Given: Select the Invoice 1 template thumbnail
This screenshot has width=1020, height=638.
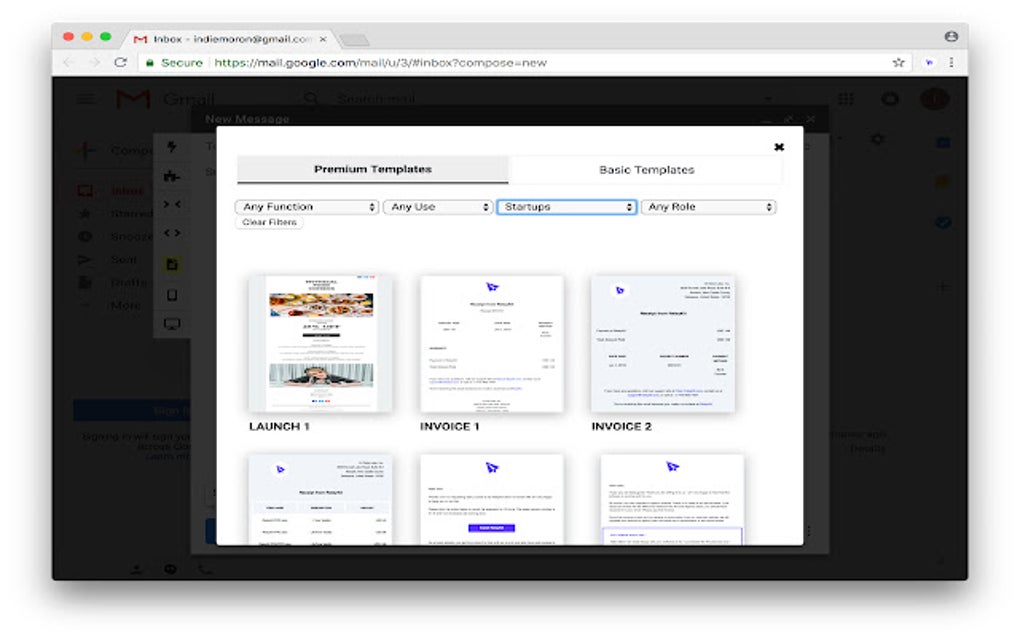Looking at the screenshot, I should 492,343.
